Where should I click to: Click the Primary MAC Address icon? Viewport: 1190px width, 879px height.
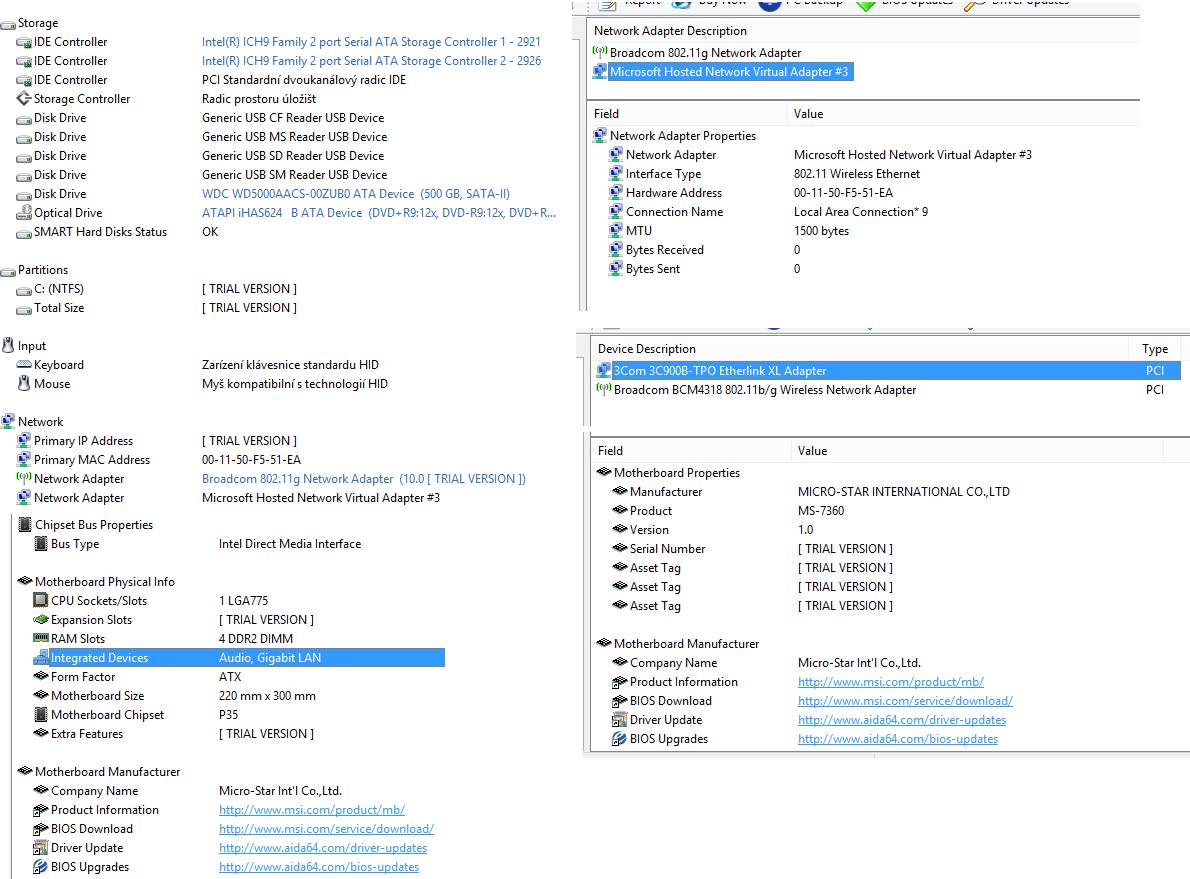coord(24,459)
